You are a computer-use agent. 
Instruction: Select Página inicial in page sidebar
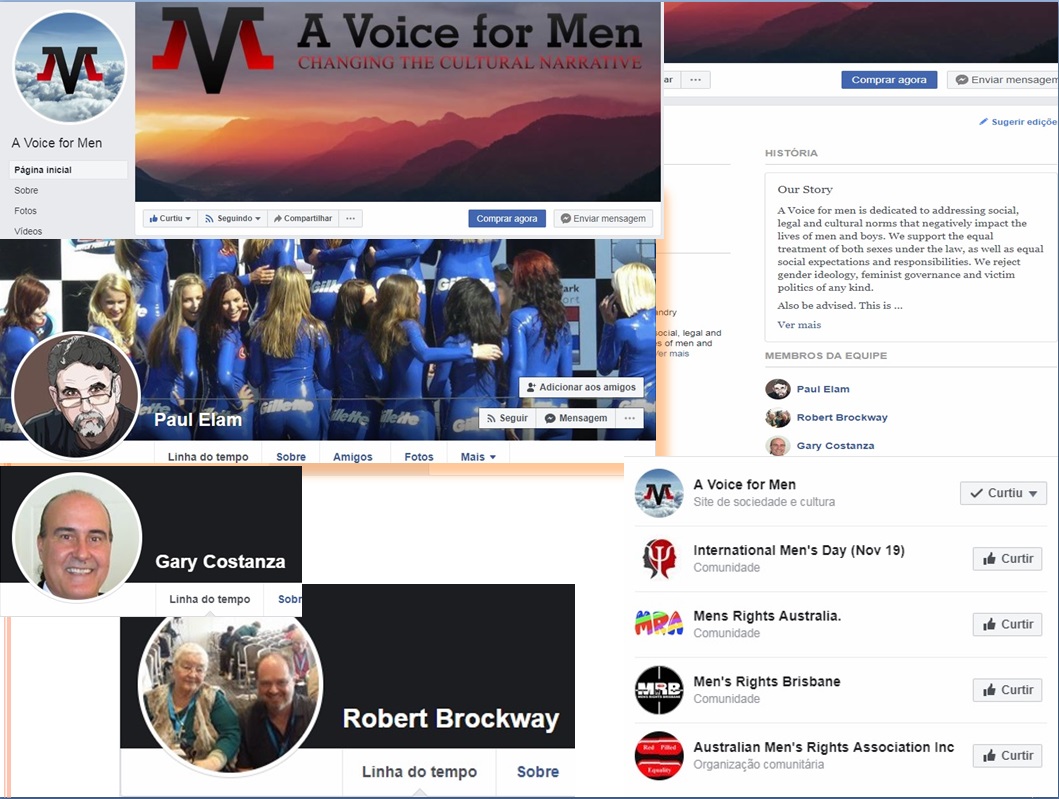(x=69, y=170)
